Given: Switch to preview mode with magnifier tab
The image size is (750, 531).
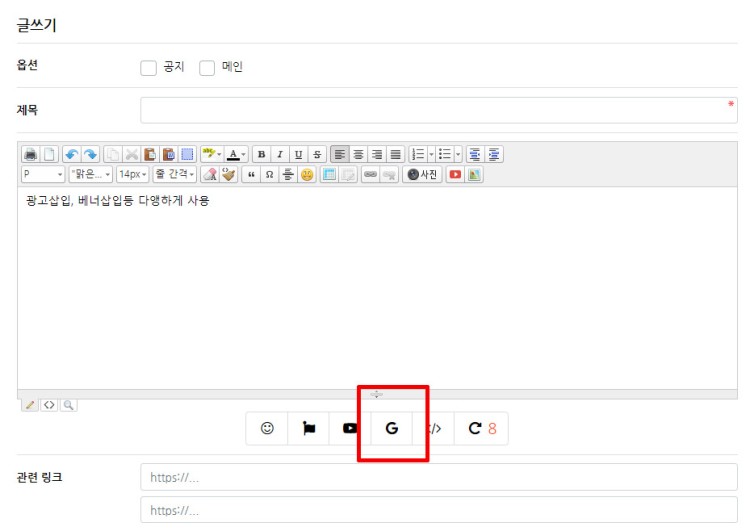Looking at the screenshot, I should pyautogui.click(x=68, y=405).
